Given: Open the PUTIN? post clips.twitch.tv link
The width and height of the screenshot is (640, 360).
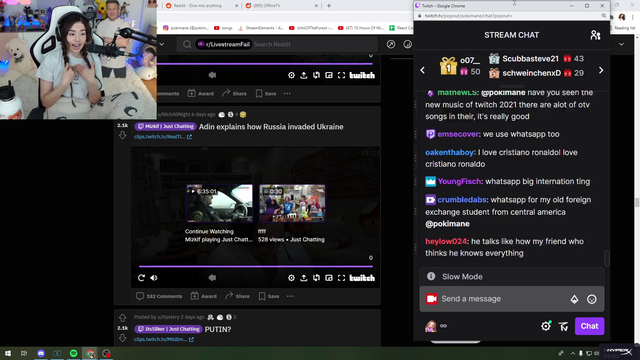Looking at the screenshot, I should (x=164, y=339).
